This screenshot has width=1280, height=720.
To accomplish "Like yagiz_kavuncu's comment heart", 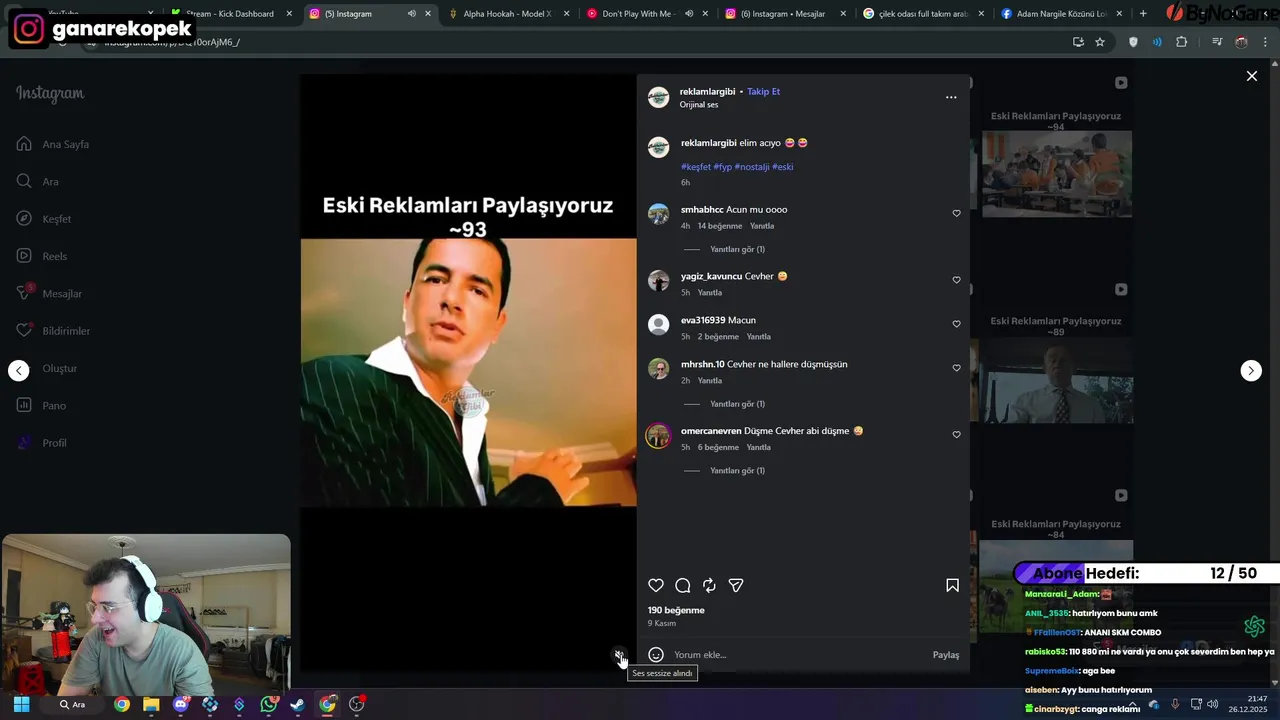I will pos(956,280).
